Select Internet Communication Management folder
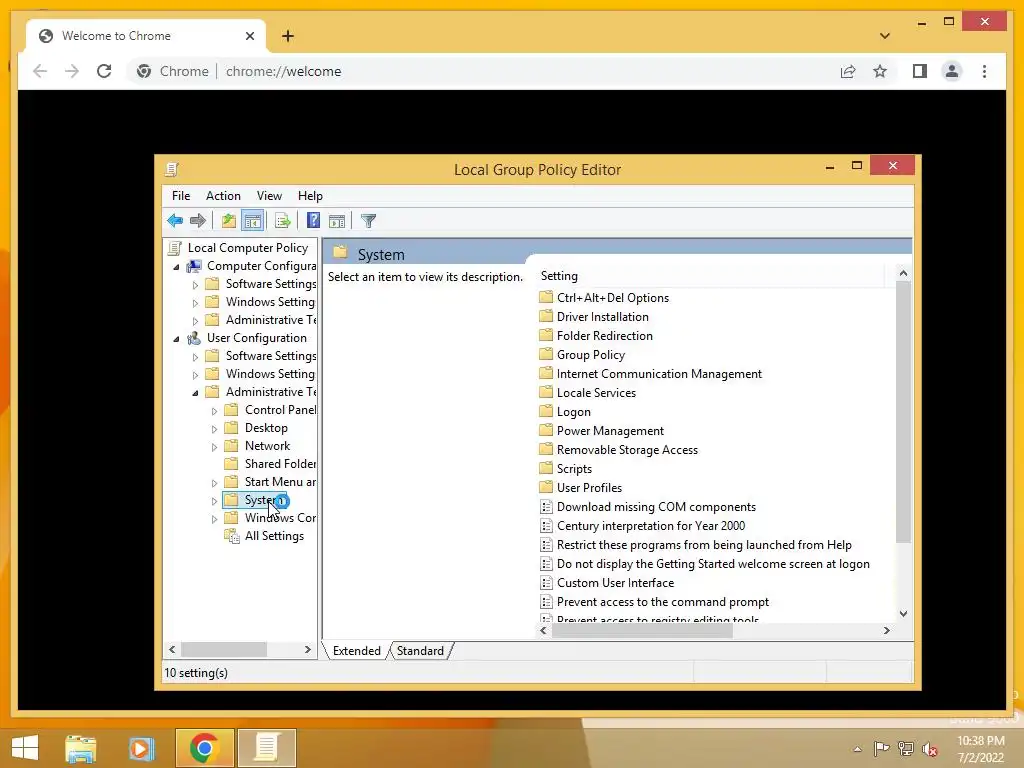 point(659,374)
